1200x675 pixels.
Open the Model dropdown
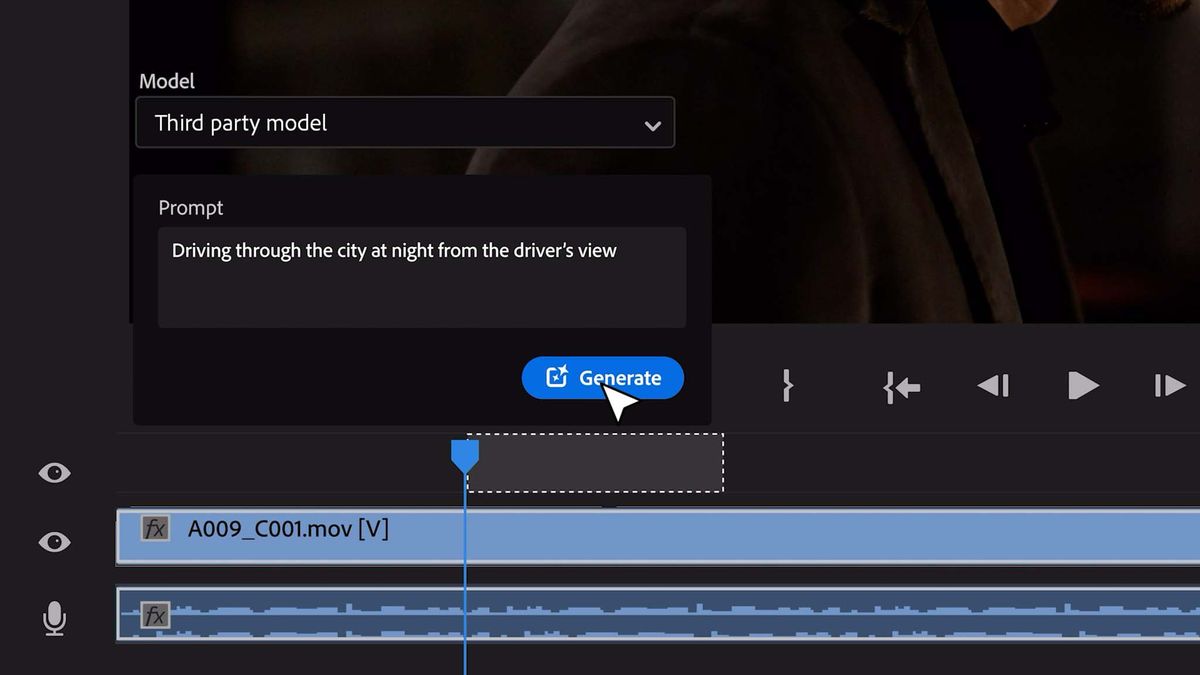[x=405, y=122]
